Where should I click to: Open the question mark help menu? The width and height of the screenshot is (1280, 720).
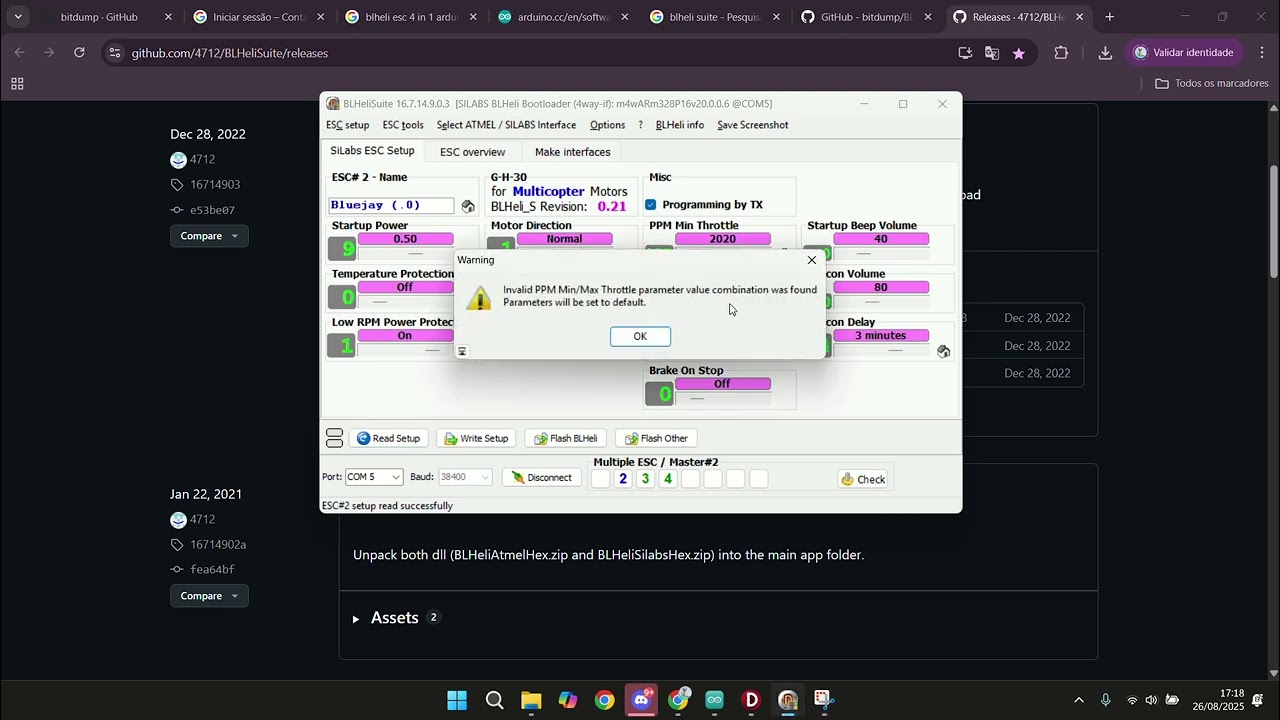(x=640, y=125)
